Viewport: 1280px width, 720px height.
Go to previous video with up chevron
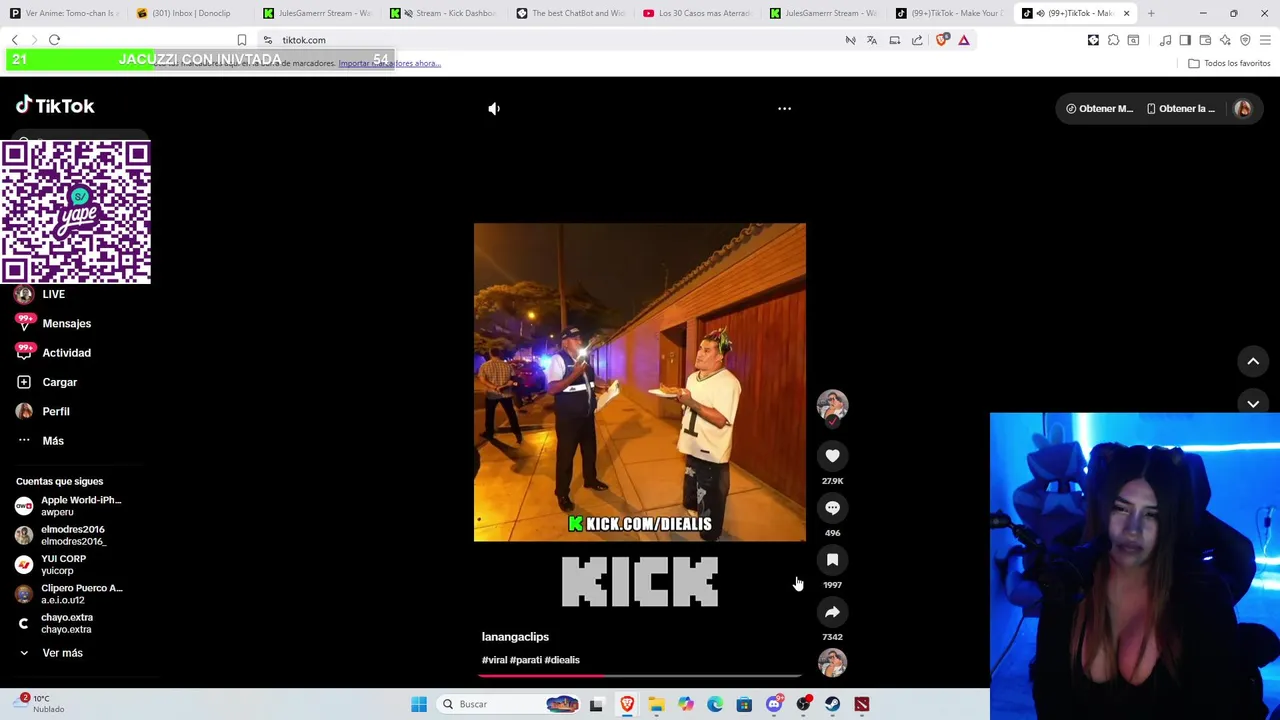click(x=1253, y=362)
